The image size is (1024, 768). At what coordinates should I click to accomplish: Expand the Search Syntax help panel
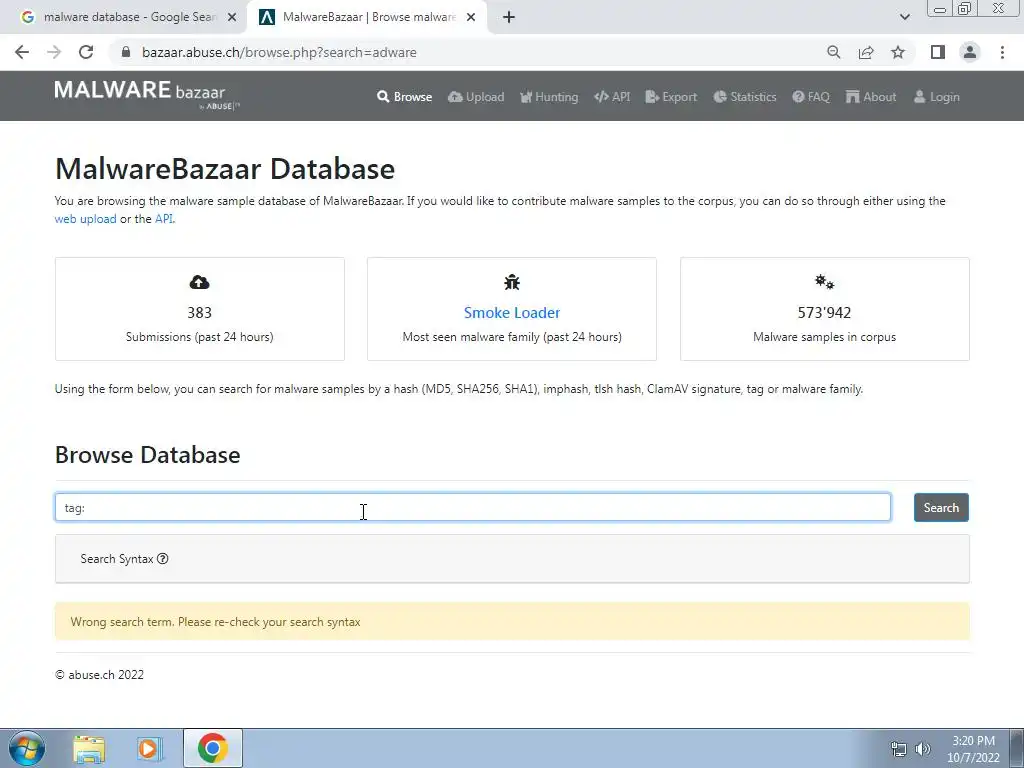click(x=513, y=559)
